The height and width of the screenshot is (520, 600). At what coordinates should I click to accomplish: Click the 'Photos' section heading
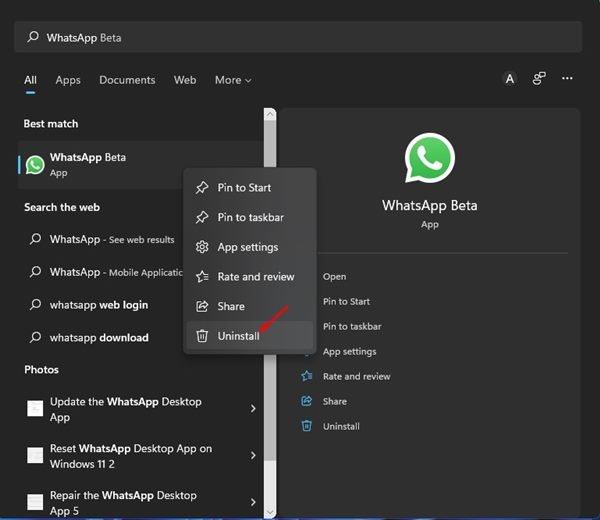click(x=41, y=370)
